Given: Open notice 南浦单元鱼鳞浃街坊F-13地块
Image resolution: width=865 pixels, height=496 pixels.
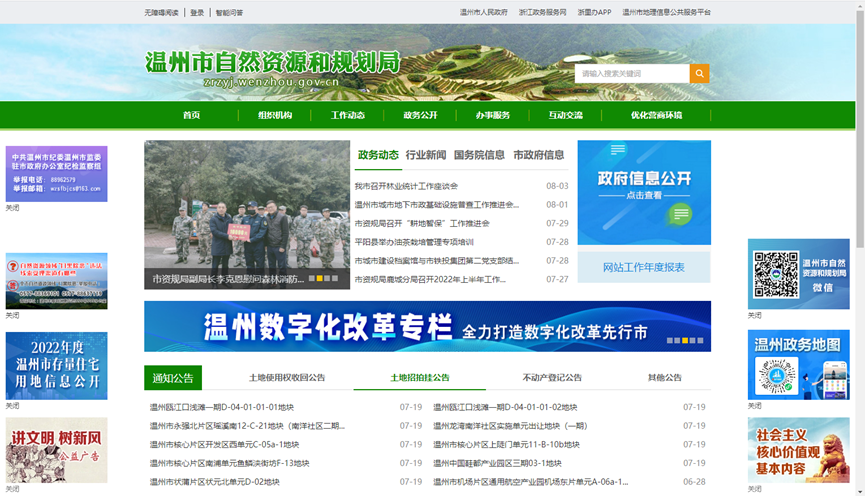Looking at the screenshot, I should [x=229, y=463].
